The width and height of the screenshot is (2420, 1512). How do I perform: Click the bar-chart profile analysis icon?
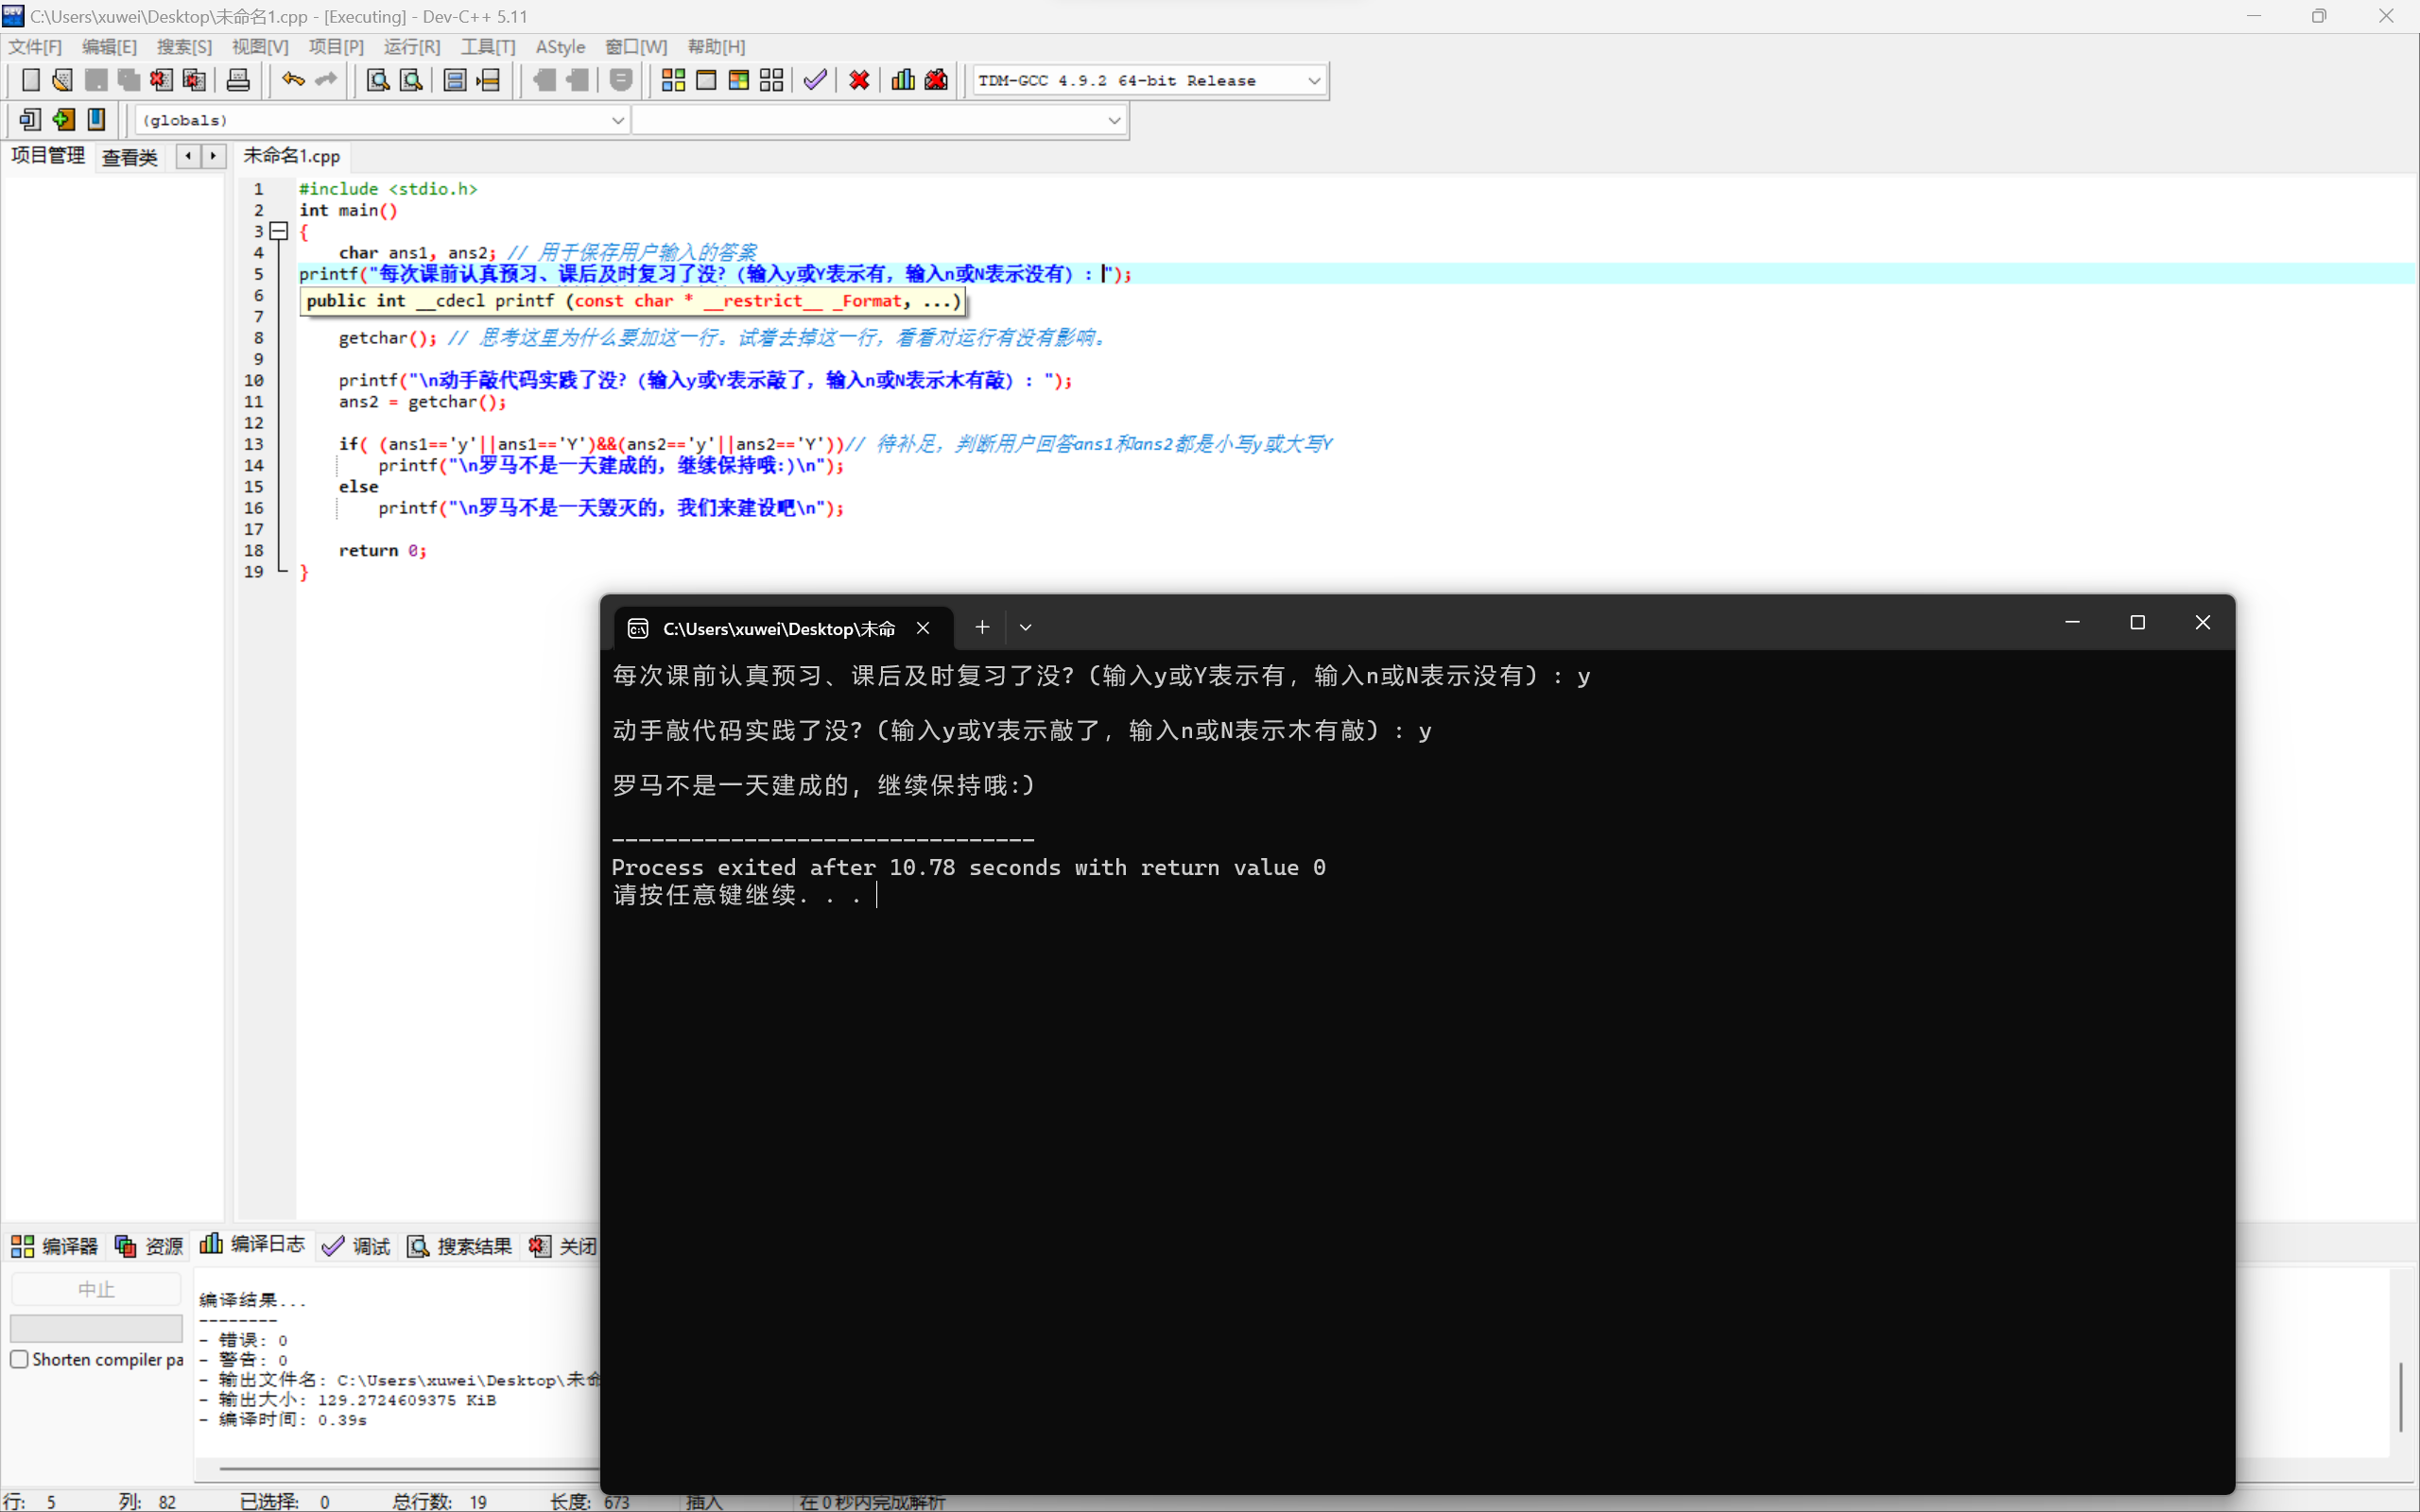coord(902,80)
